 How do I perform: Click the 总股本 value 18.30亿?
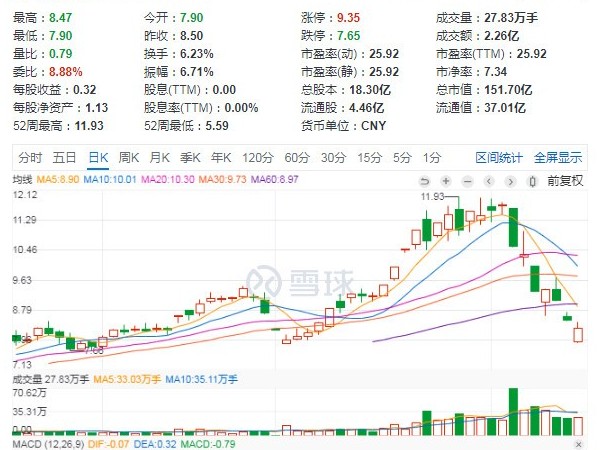[370, 90]
